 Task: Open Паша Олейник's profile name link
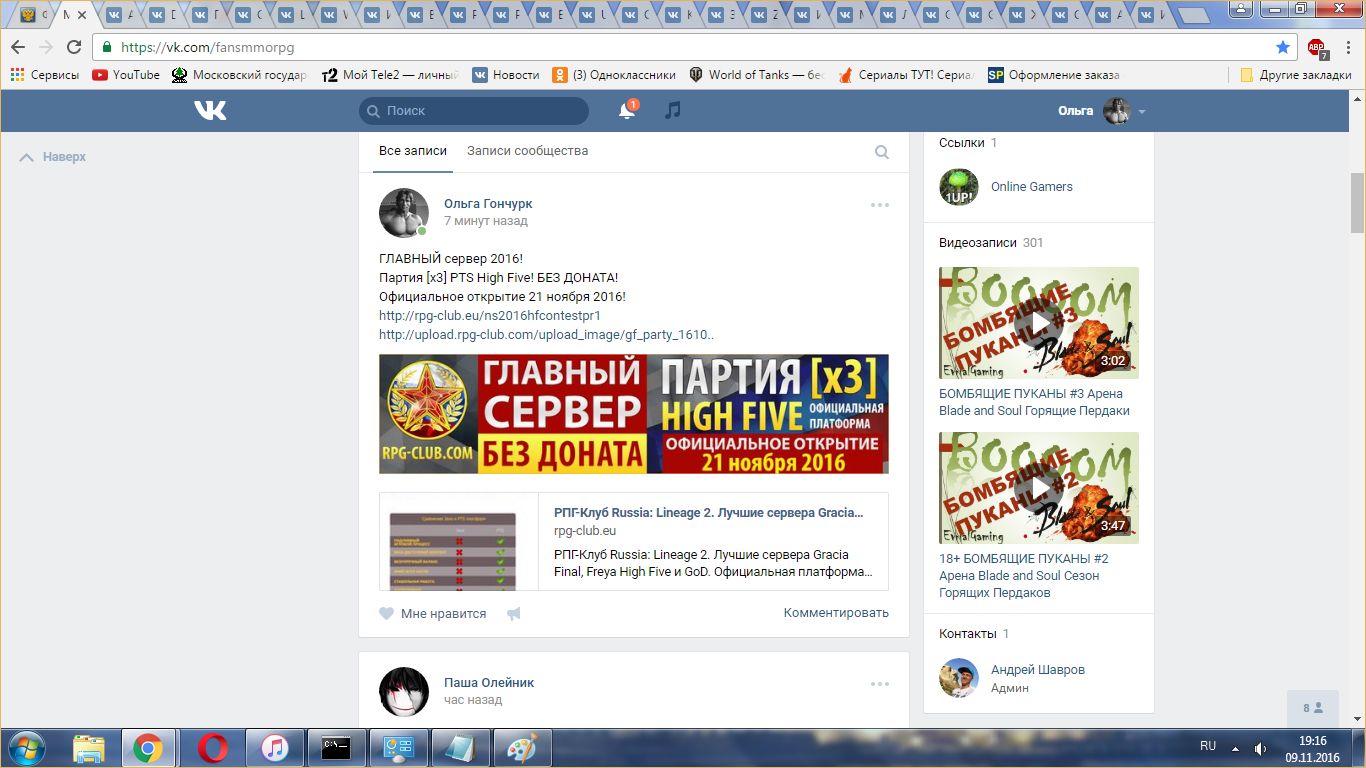(x=489, y=683)
